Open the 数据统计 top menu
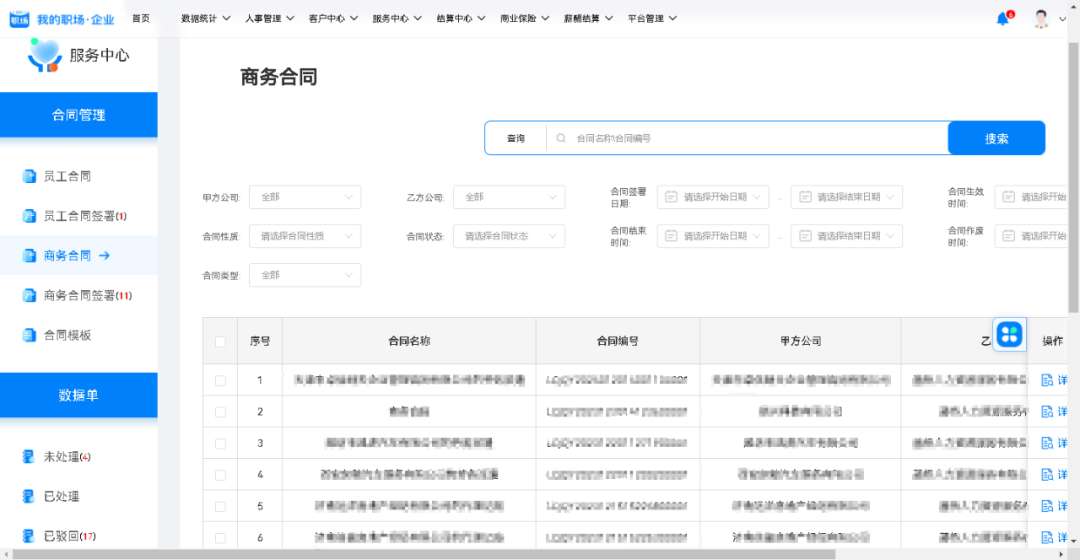The image size is (1080, 560). coord(205,19)
